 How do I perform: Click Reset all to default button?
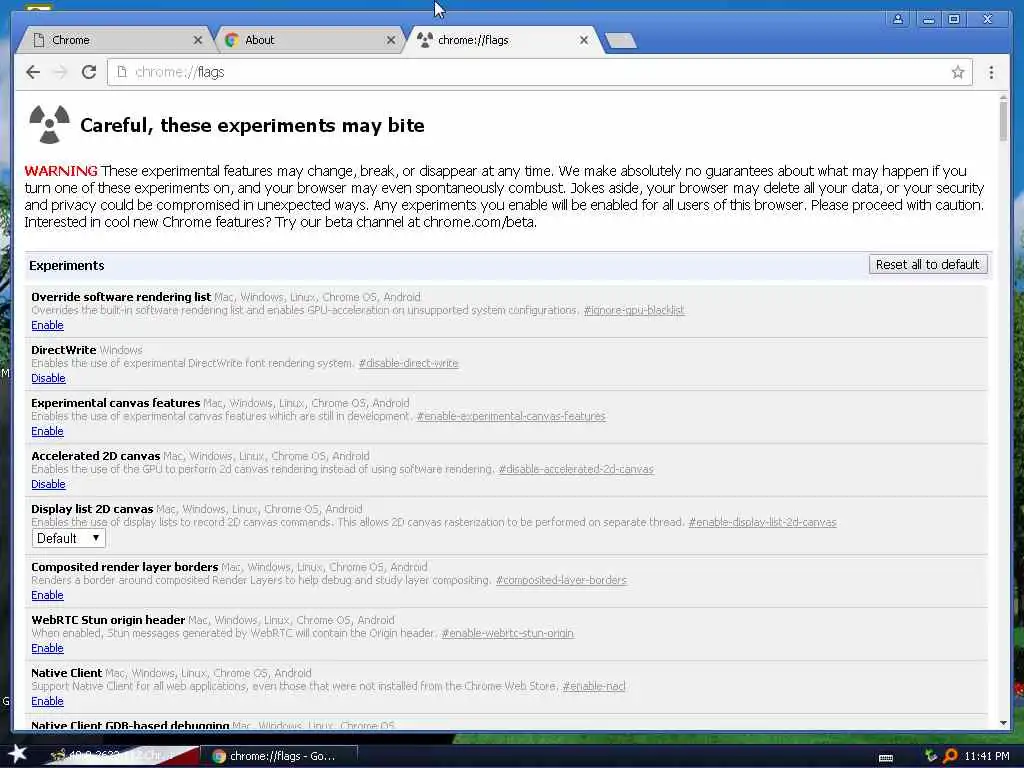(x=927, y=264)
